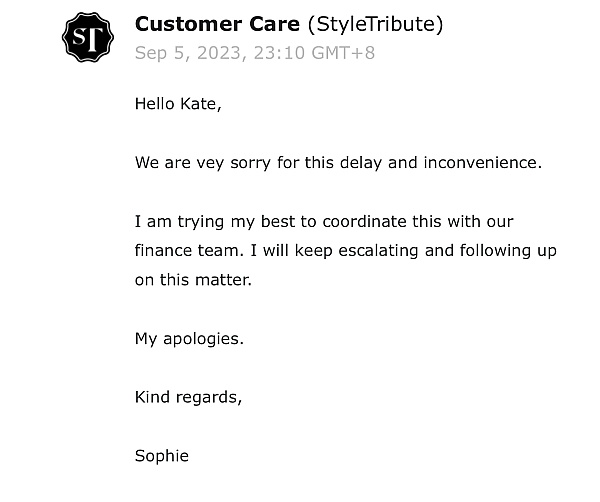Click the words finance team
The height and width of the screenshot is (502, 600).
pyautogui.click(x=189, y=251)
